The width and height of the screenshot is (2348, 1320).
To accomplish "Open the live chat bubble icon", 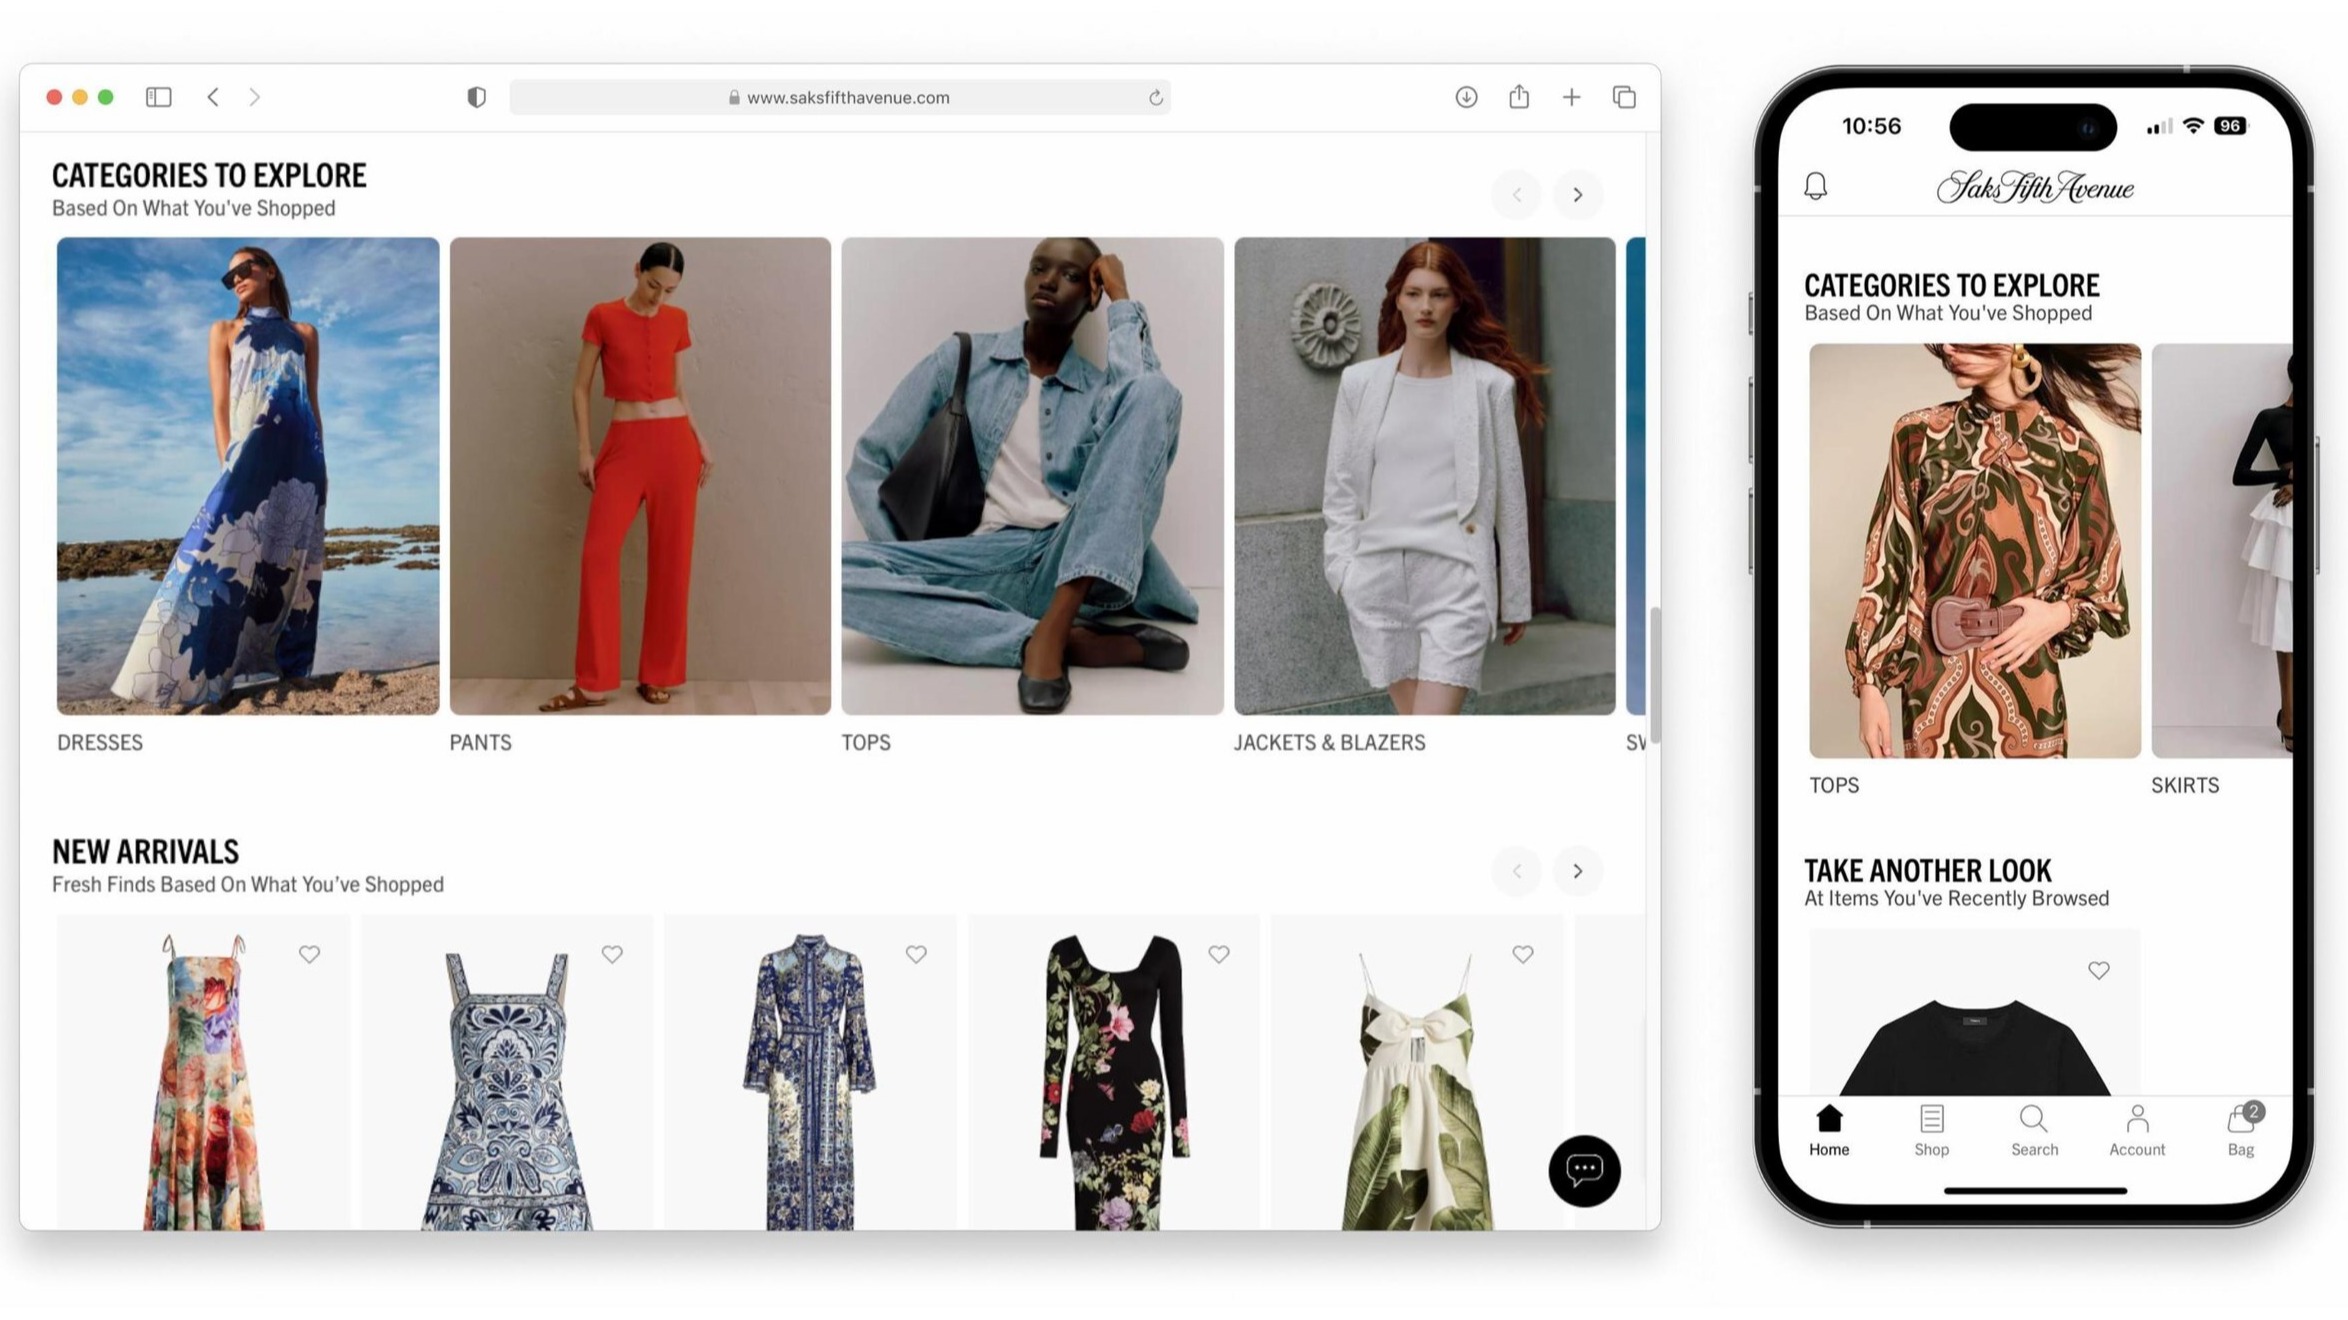I will (1584, 1170).
